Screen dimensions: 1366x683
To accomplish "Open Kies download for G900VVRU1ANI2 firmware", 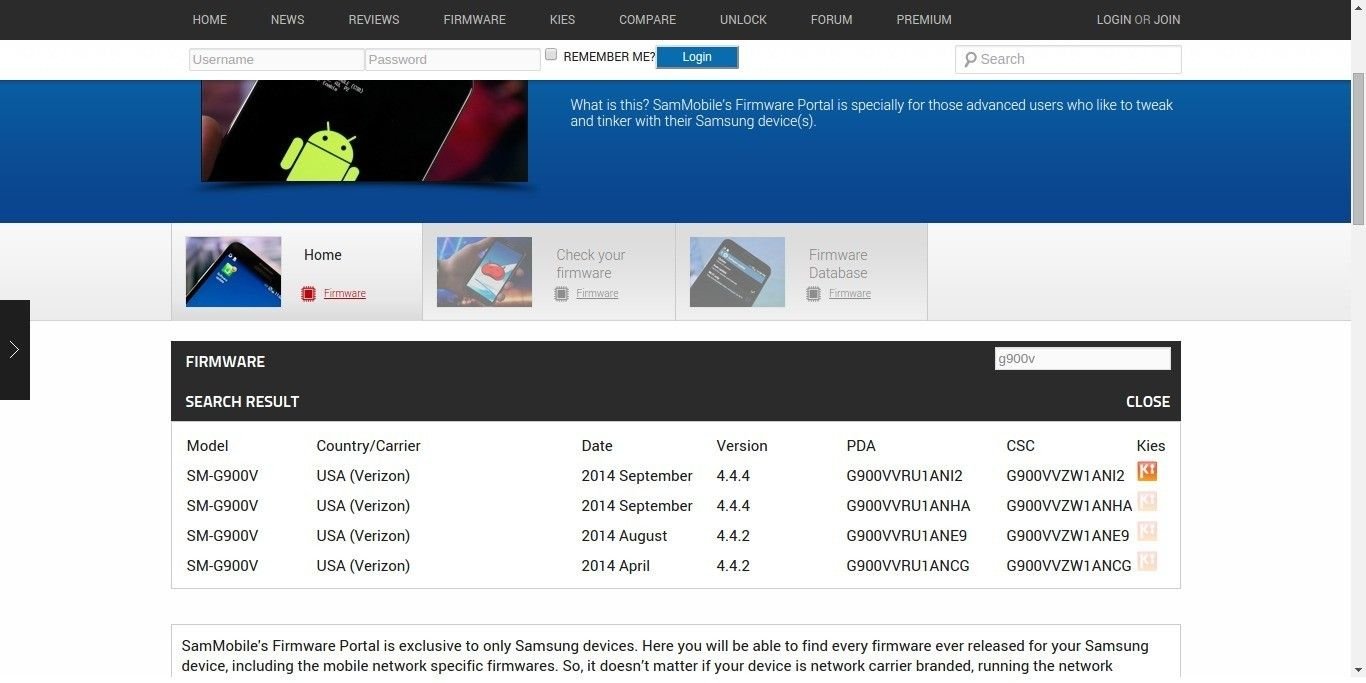I will click(1147, 471).
